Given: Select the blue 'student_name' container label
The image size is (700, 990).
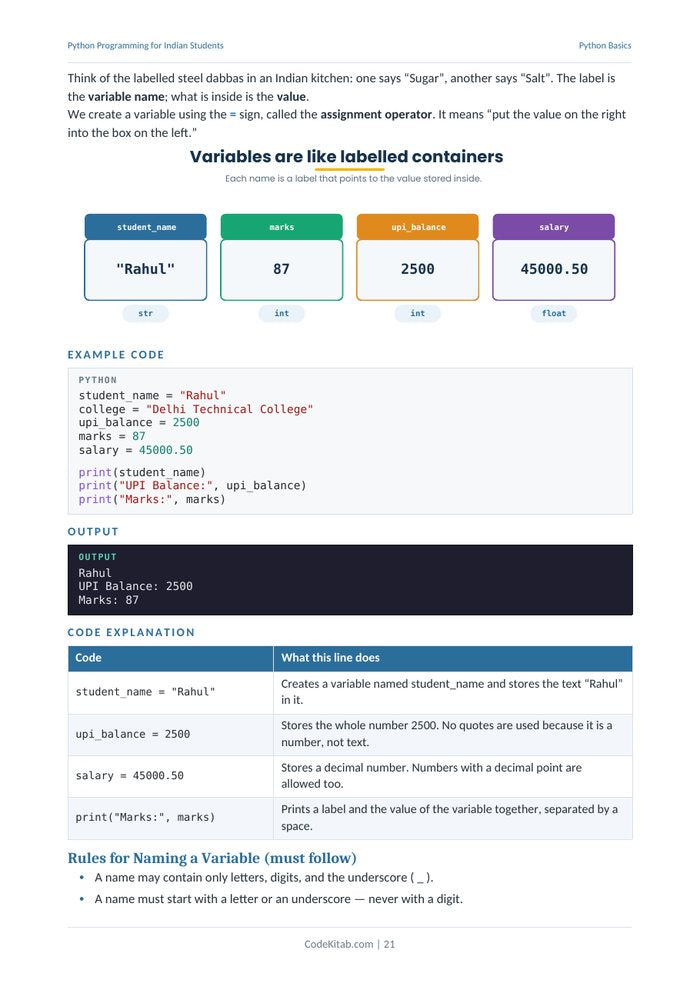Looking at the screenshot, I should point(146,227).
